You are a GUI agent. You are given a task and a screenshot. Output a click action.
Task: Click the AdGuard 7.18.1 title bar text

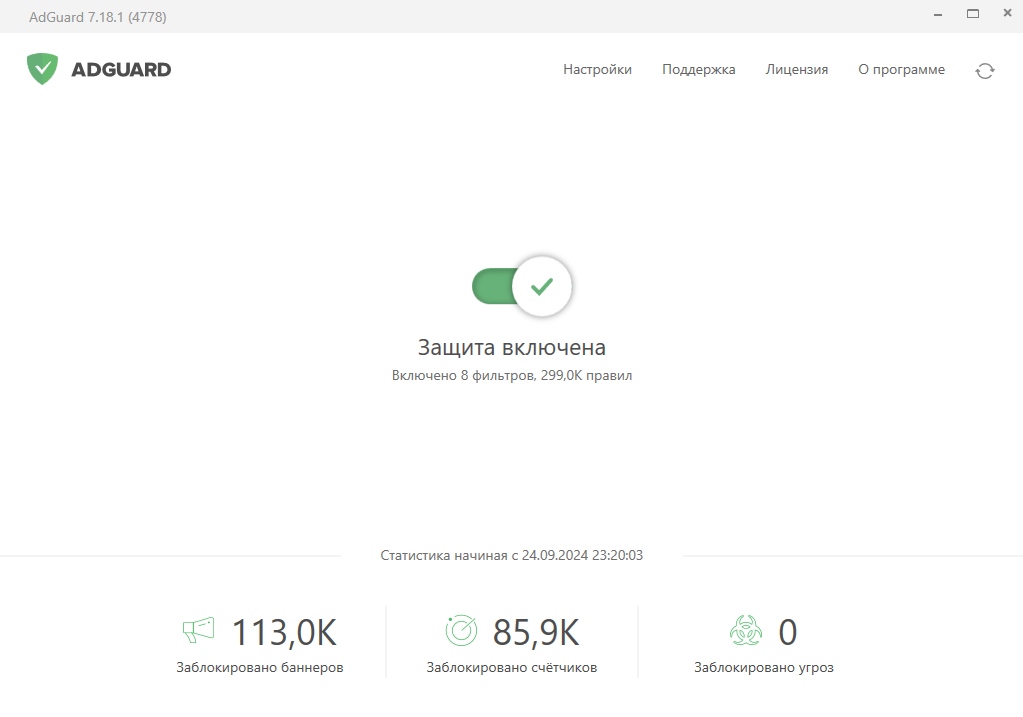(98, 17)
